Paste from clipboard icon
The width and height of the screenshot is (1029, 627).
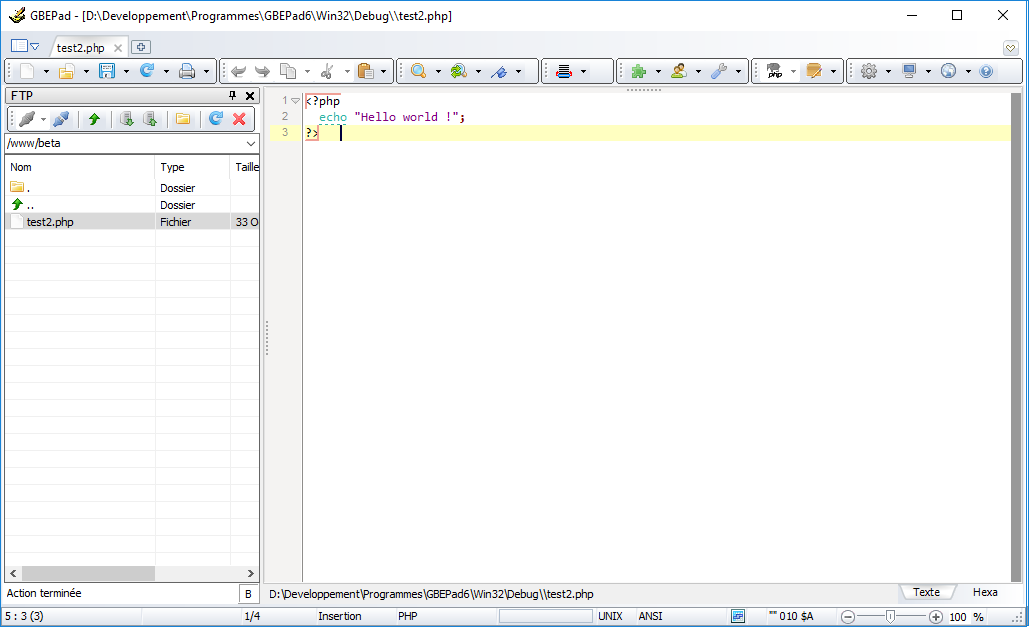366,71
